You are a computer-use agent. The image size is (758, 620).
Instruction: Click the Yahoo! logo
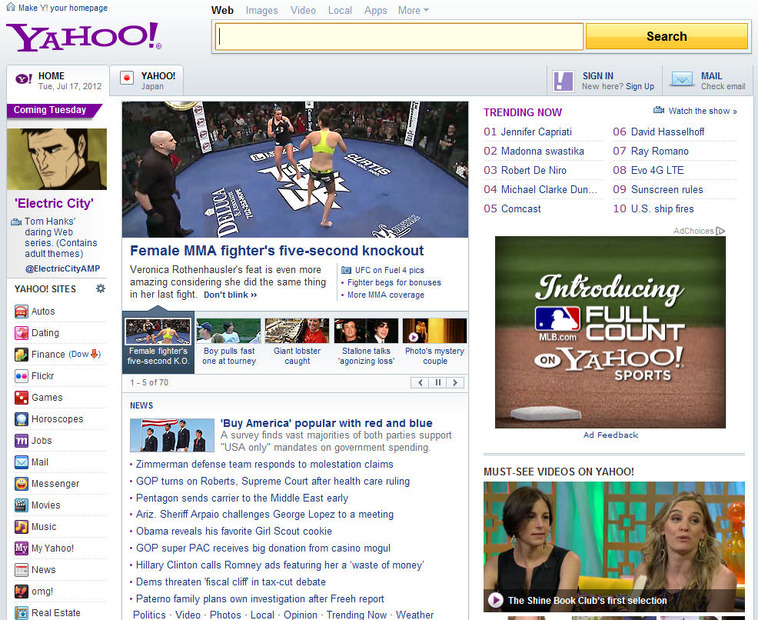[x=84, y=37]
